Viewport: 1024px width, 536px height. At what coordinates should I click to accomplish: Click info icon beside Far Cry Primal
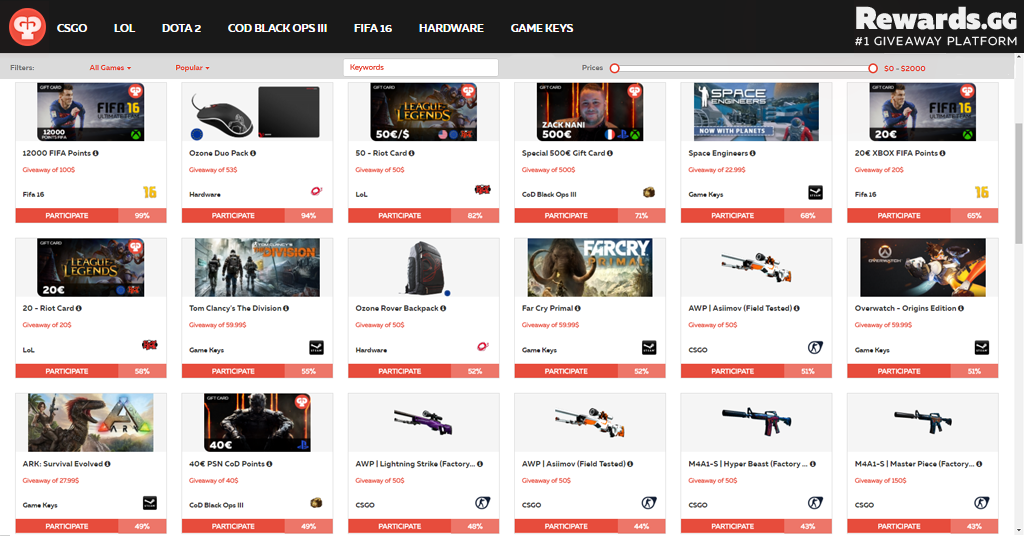click(577, 308)
